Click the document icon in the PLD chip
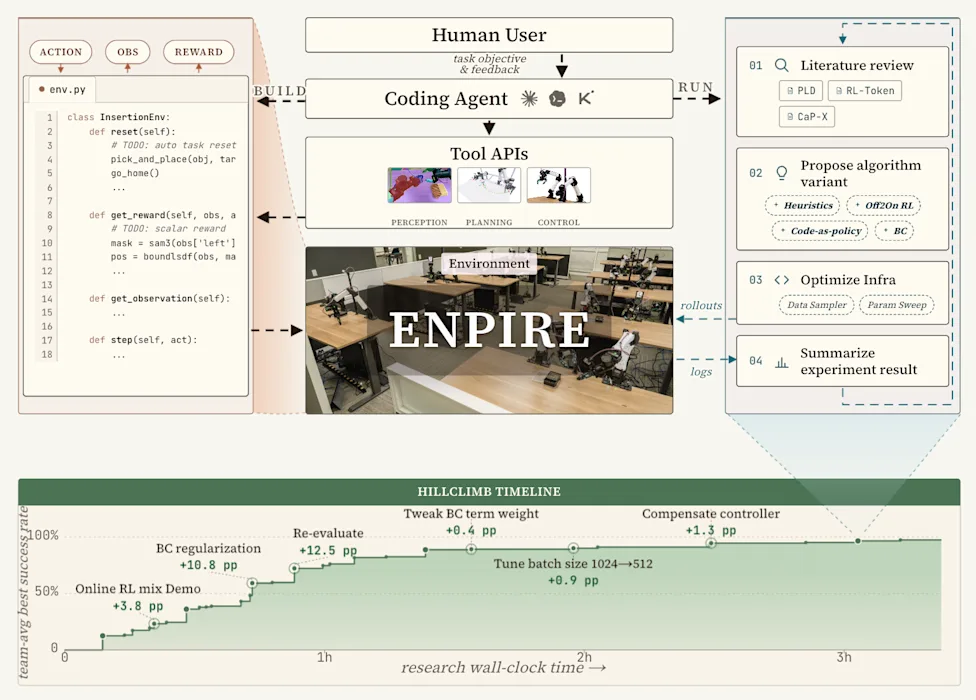This screenshot has width=976, height=700. tap(791, 91)
